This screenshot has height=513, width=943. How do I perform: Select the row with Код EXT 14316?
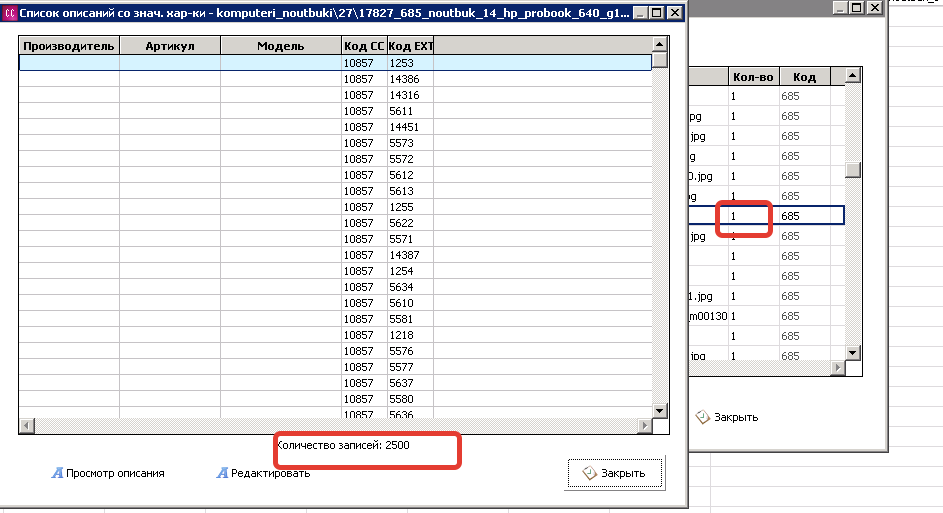[x=336, y=95]
